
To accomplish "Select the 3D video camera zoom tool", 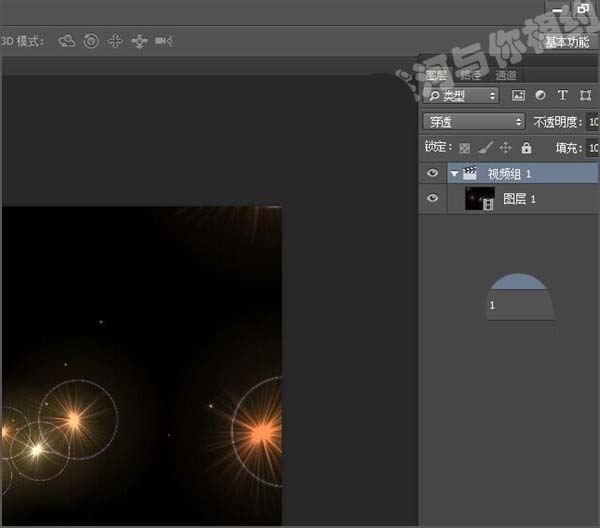I will tap(164, 41).
